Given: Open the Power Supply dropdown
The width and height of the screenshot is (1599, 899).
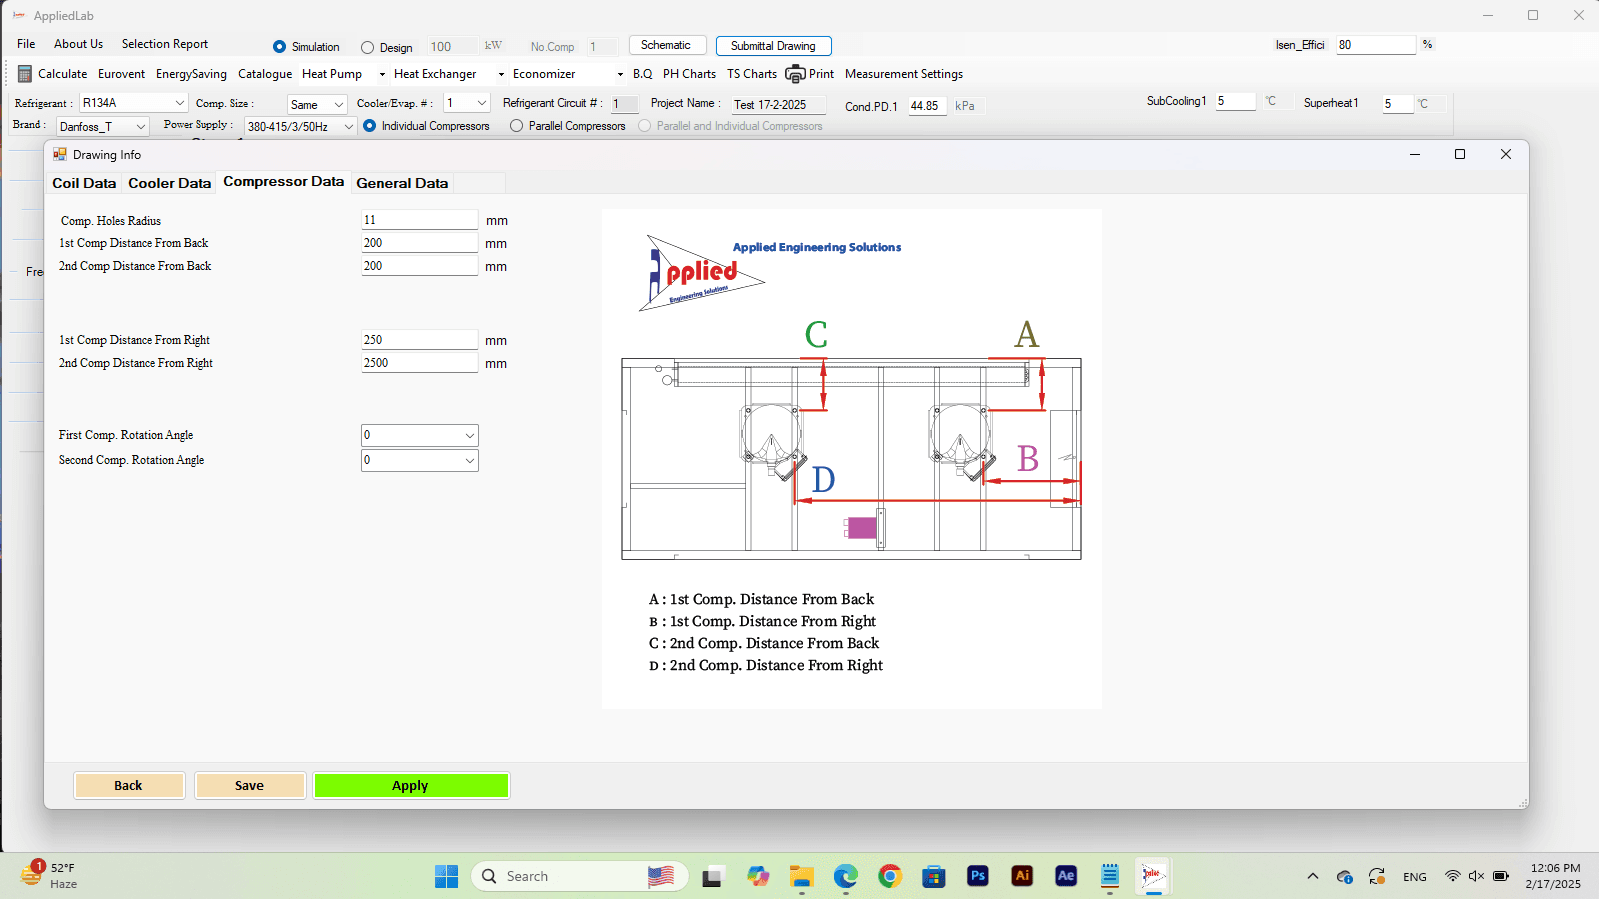Looking at the screenshot, I should [300, 126].
